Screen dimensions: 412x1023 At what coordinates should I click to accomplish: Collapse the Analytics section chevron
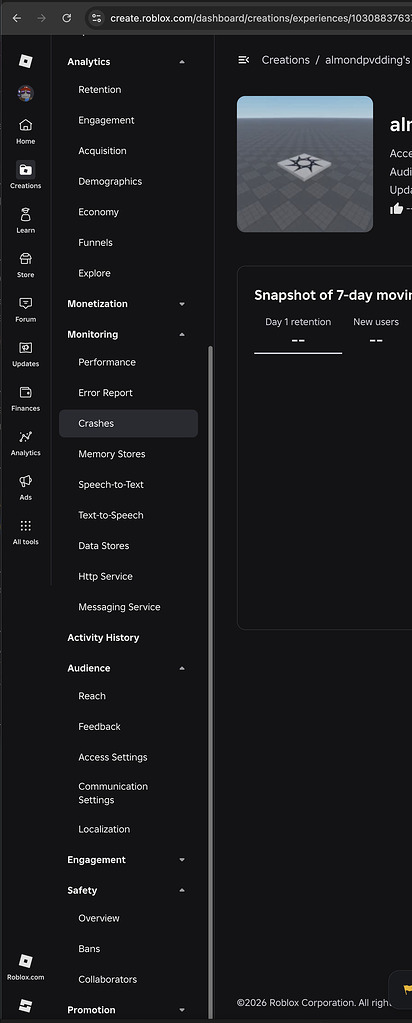pyautogui.click(x=182, y=62)
